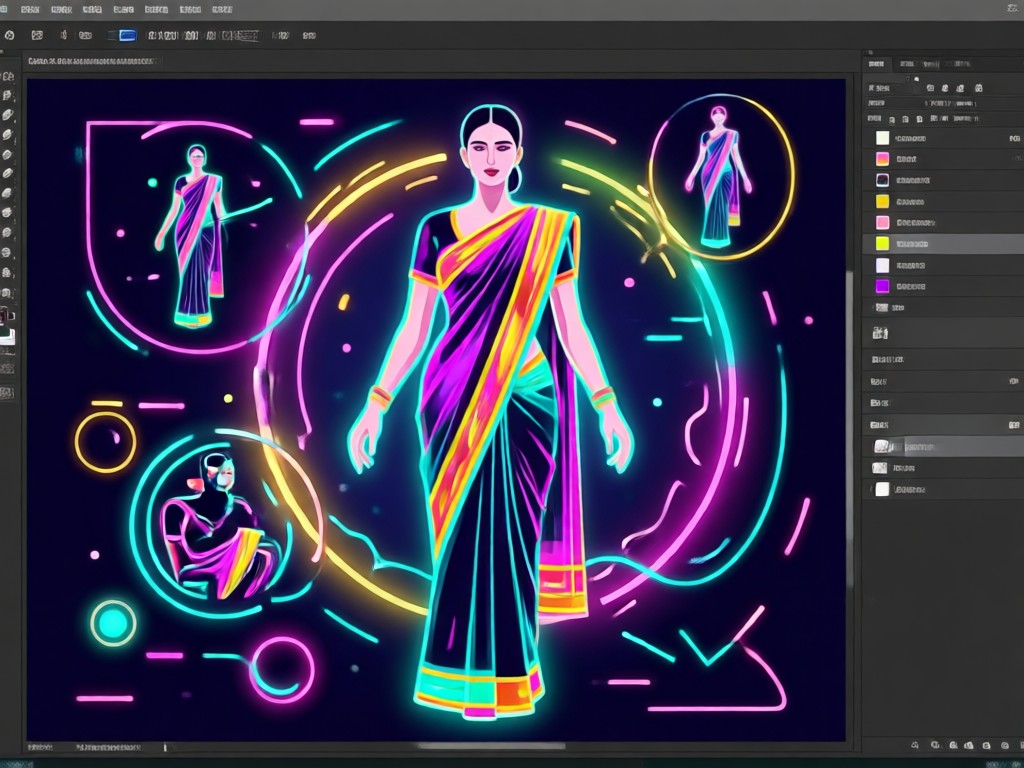Select the layer with the pink-to-orange gradient thumbnail

943,159
